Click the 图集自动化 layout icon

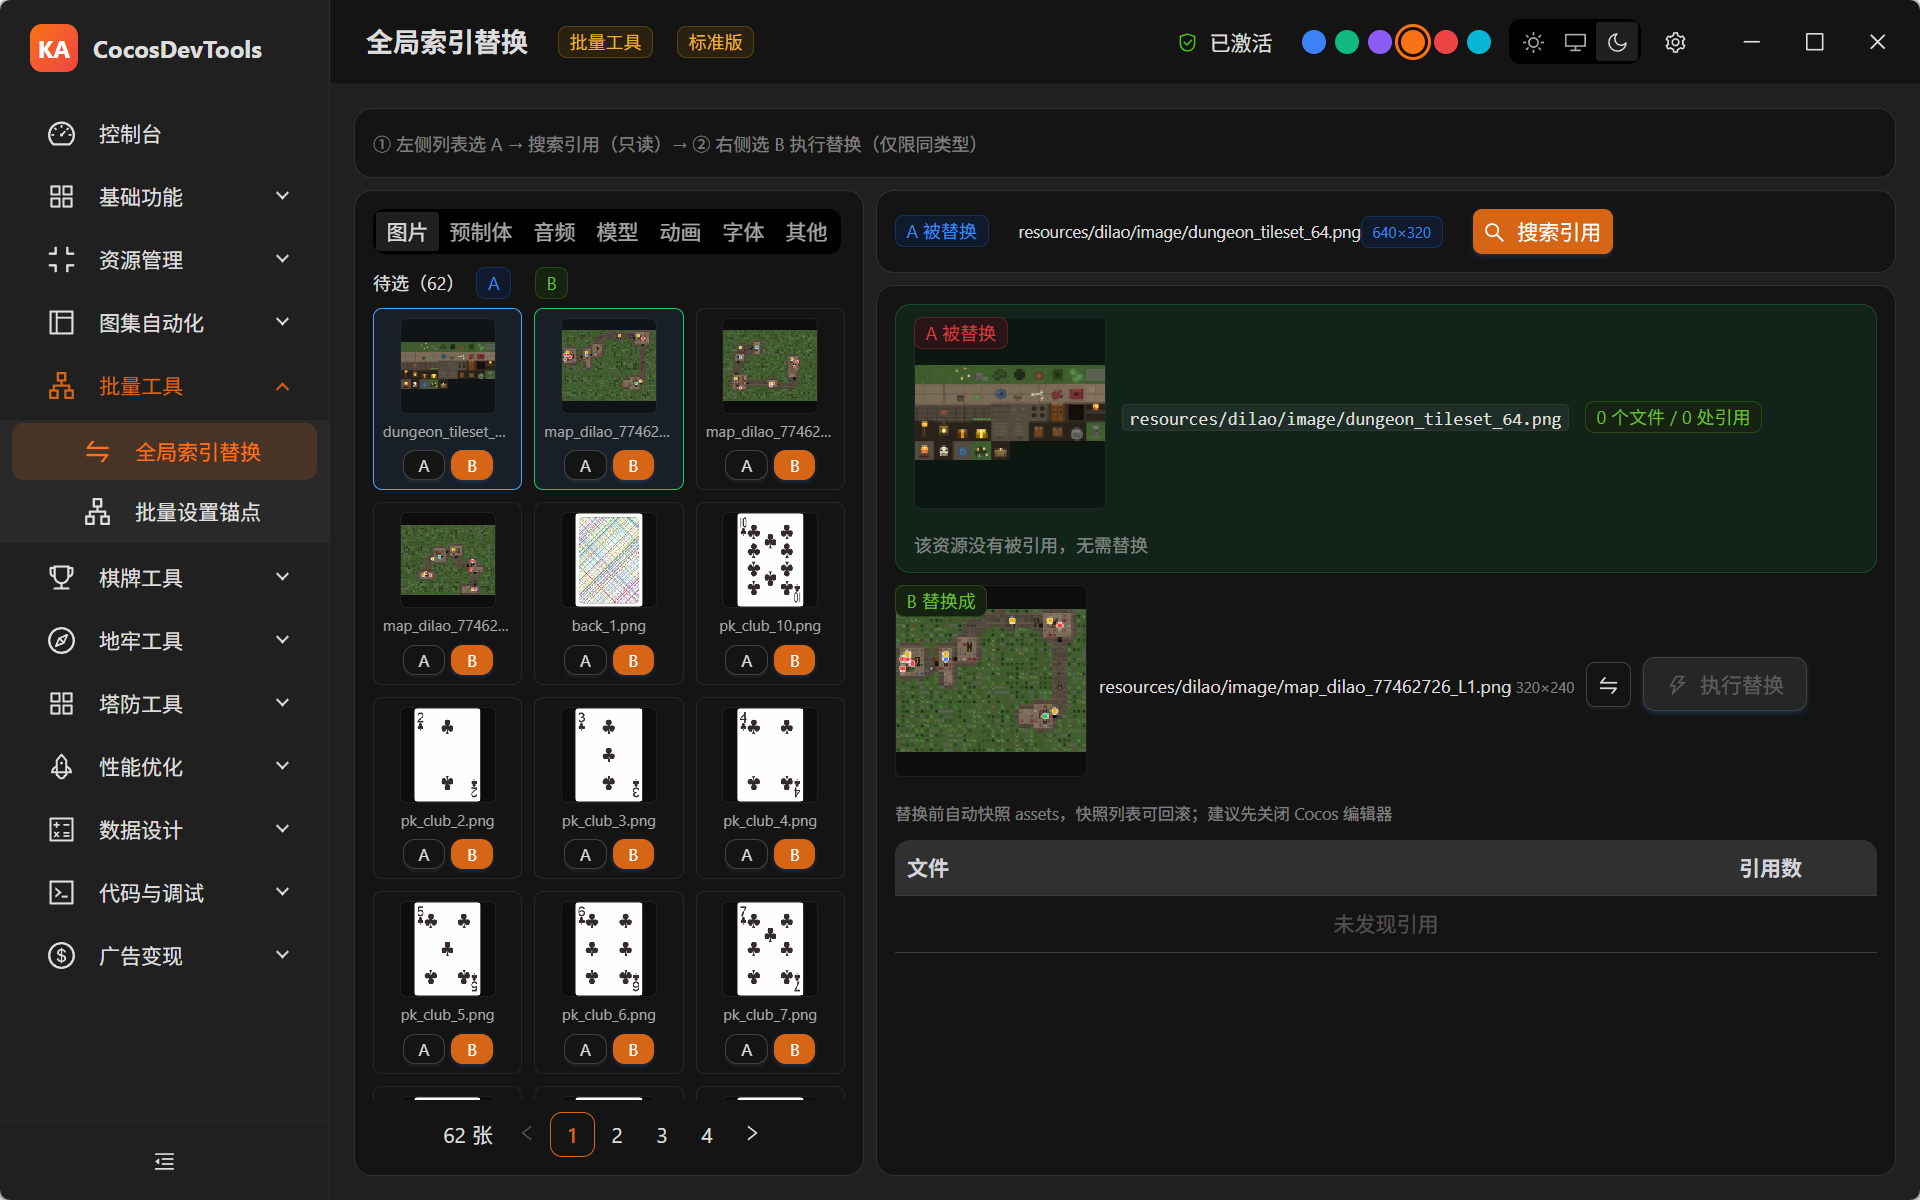(x=62, y=323)
